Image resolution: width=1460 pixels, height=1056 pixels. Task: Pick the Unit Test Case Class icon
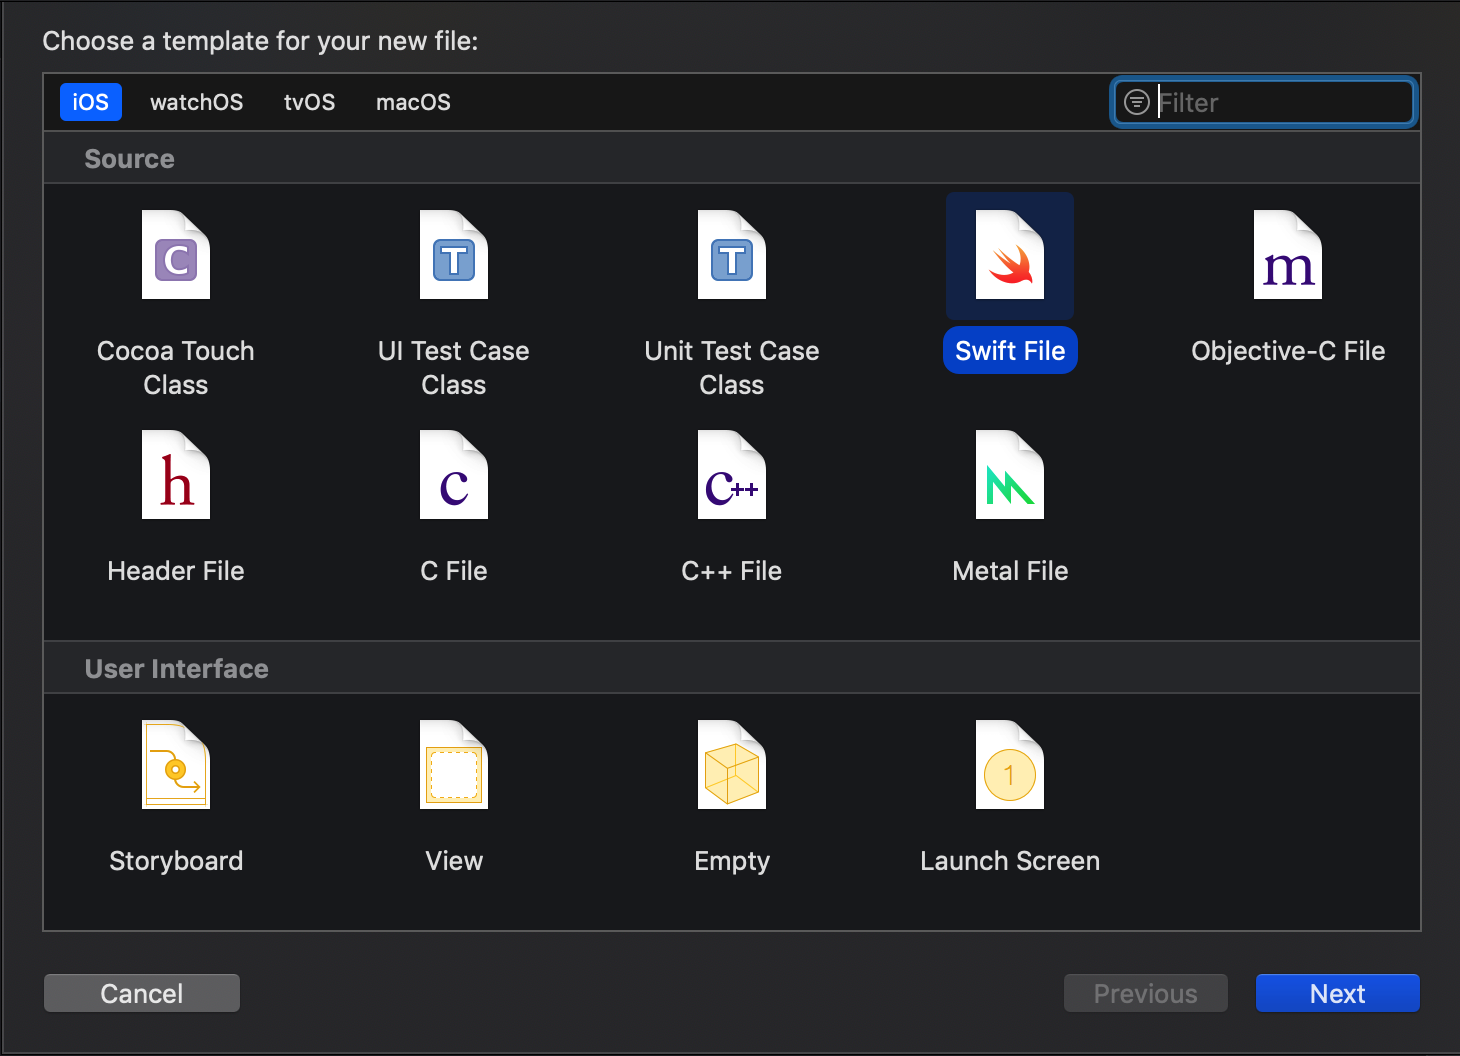click(x=732, y=255)
